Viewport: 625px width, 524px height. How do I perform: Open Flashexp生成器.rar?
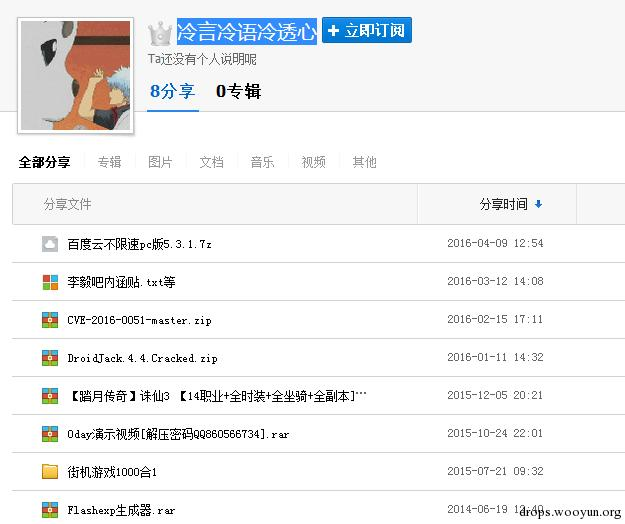coord(121,510)
